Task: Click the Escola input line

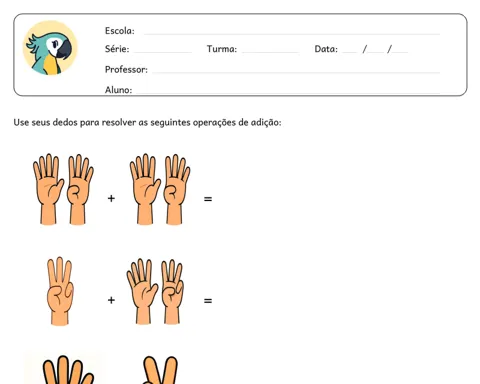Action: (292, 34)
